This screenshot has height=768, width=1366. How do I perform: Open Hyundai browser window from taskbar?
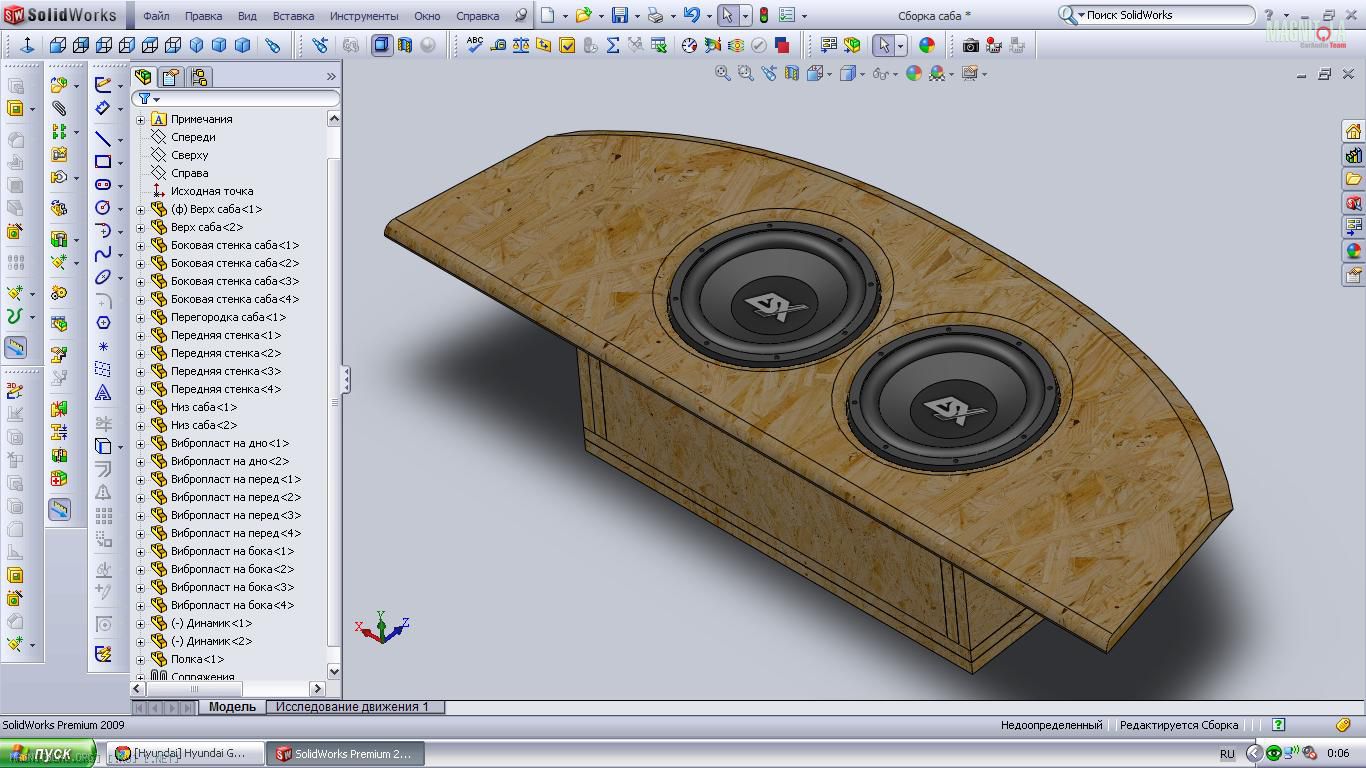[186, 754]
